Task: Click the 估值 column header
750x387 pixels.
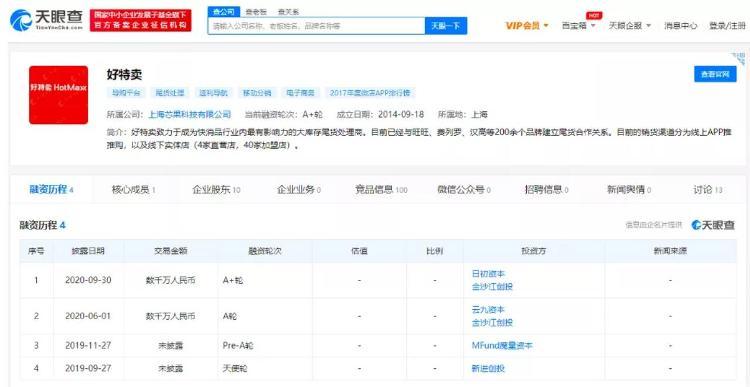Action: coord(359,251)
